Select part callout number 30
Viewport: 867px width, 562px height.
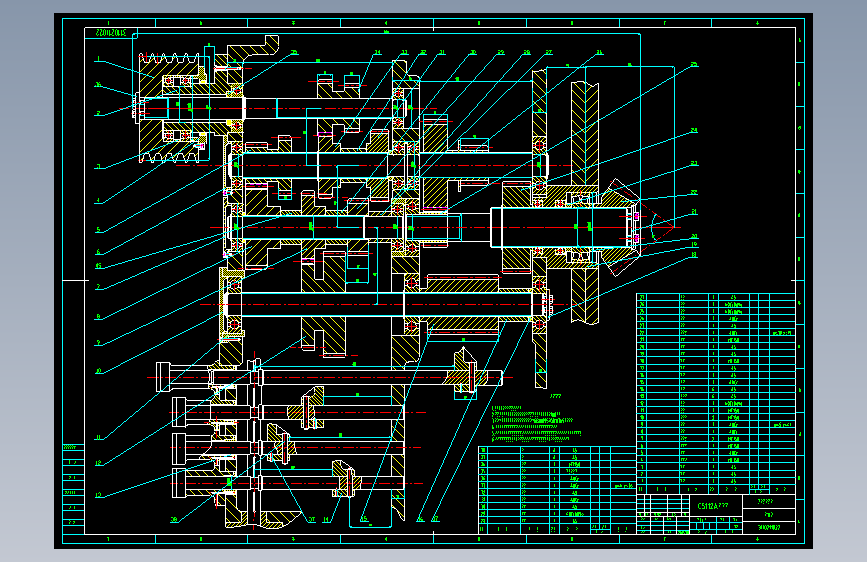(473, 53)
